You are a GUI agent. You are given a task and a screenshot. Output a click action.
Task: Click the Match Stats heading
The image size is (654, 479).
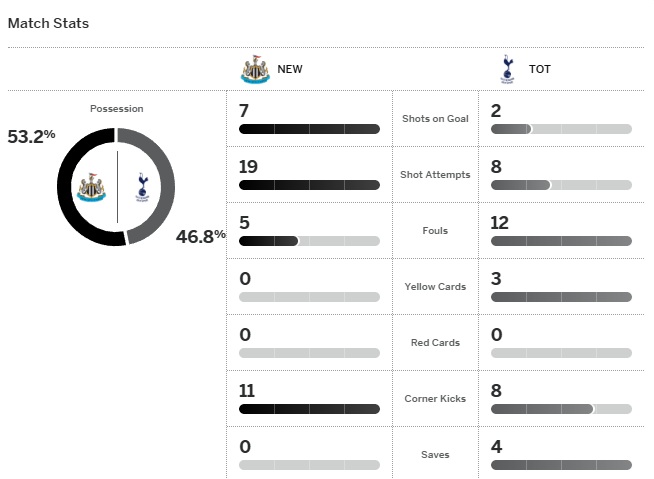pyautogui.click(x=48, y=23)
